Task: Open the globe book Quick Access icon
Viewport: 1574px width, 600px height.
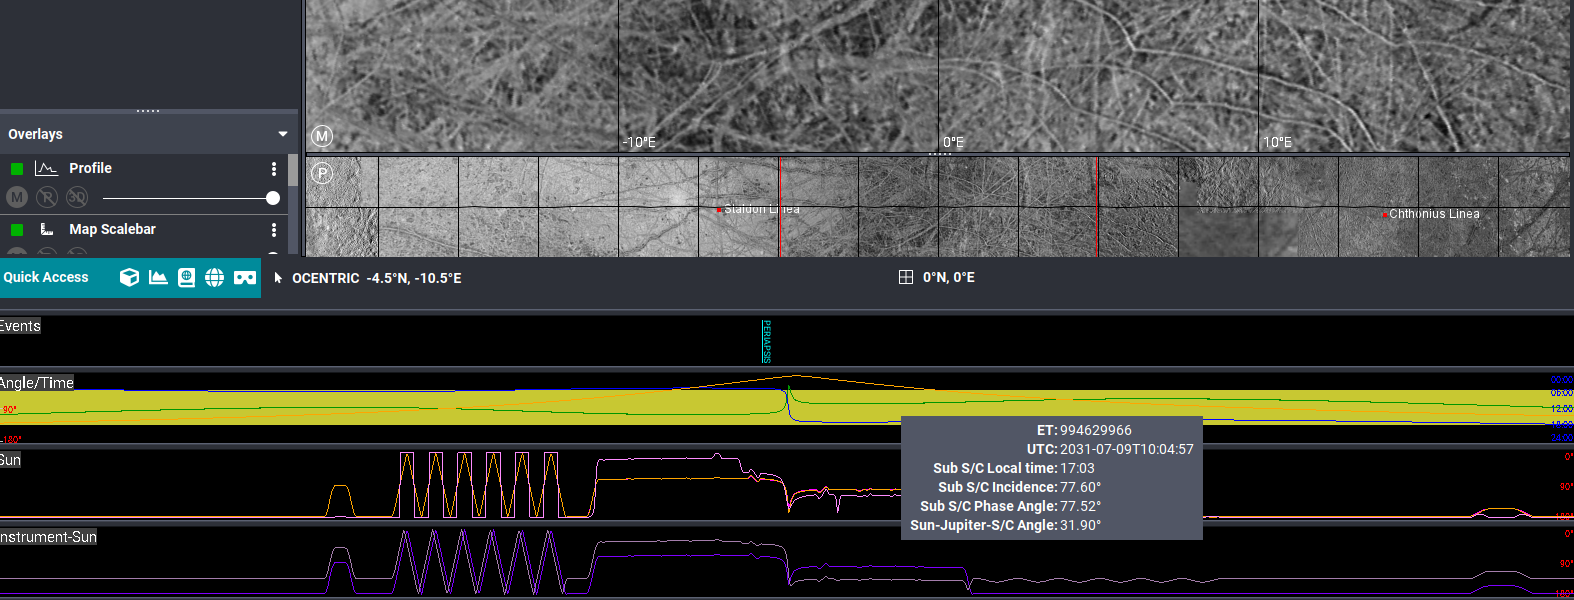Action: click(186, 277)
